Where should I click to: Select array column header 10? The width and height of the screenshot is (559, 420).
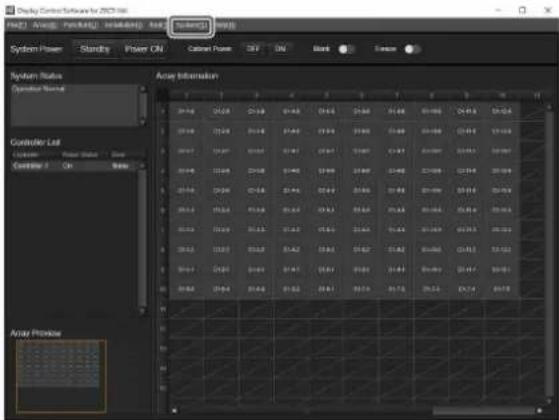(x=502, y=95)
